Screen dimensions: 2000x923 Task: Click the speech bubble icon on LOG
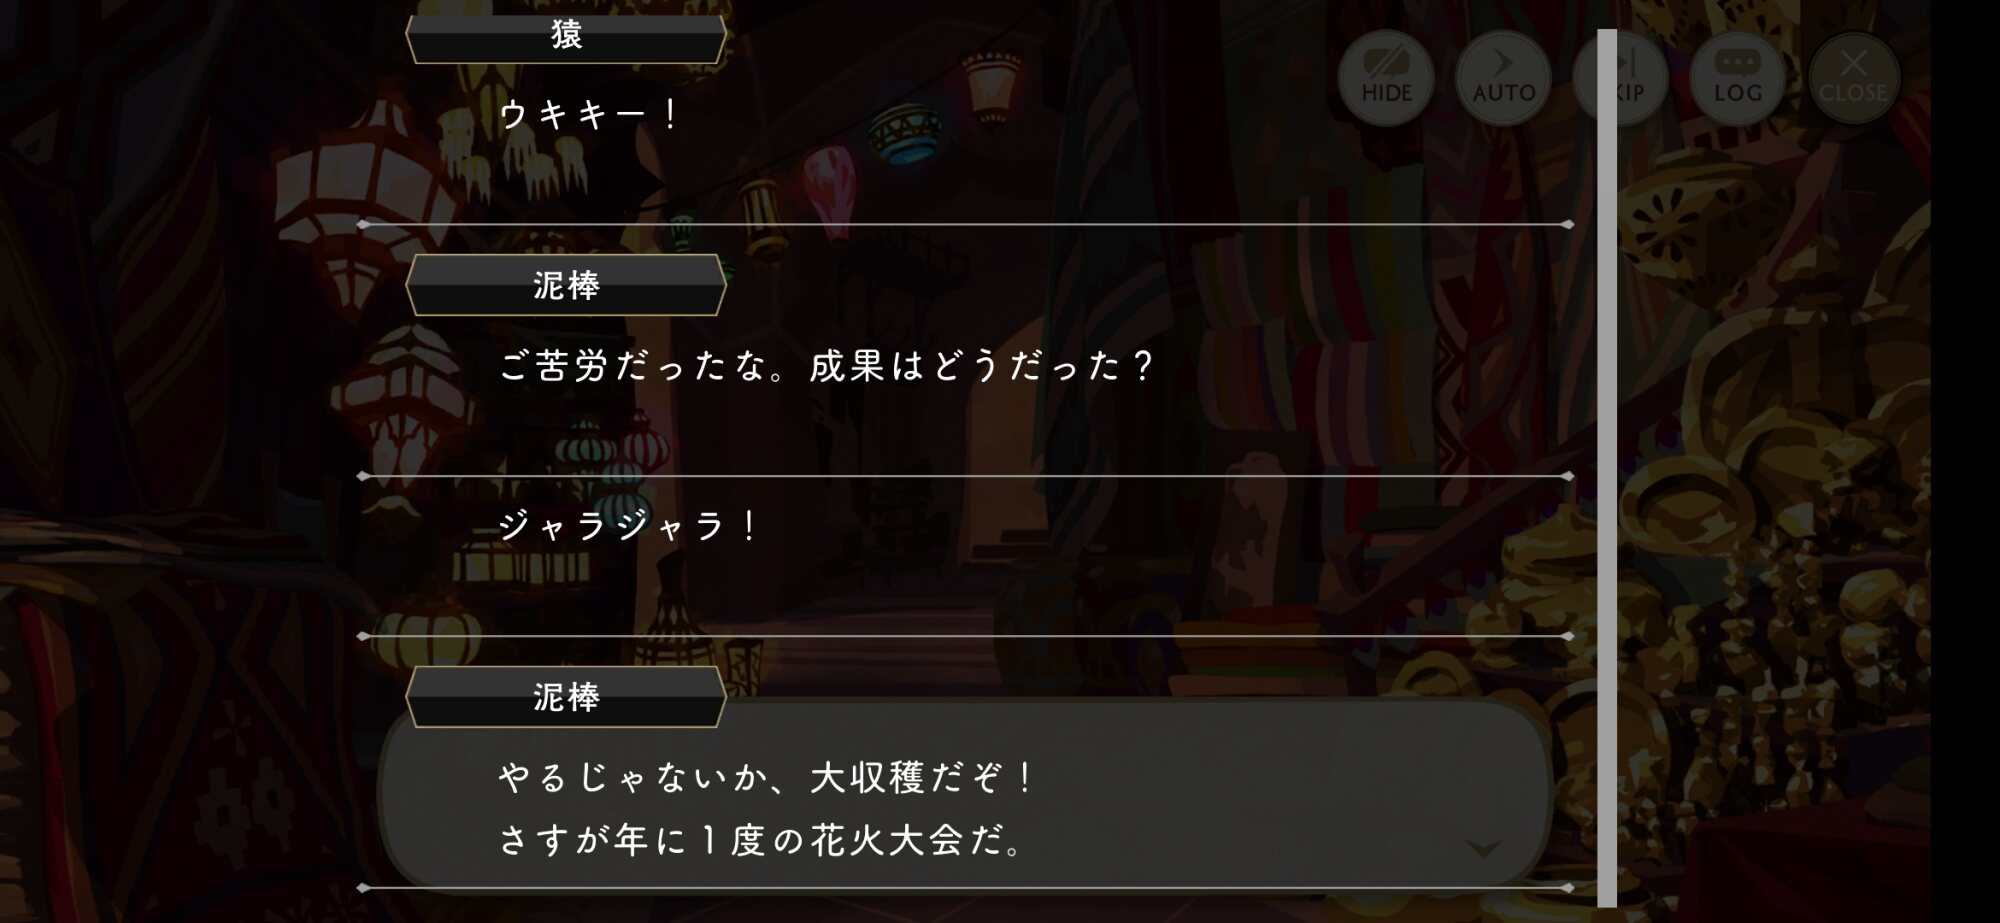[x=1737, y=62]
